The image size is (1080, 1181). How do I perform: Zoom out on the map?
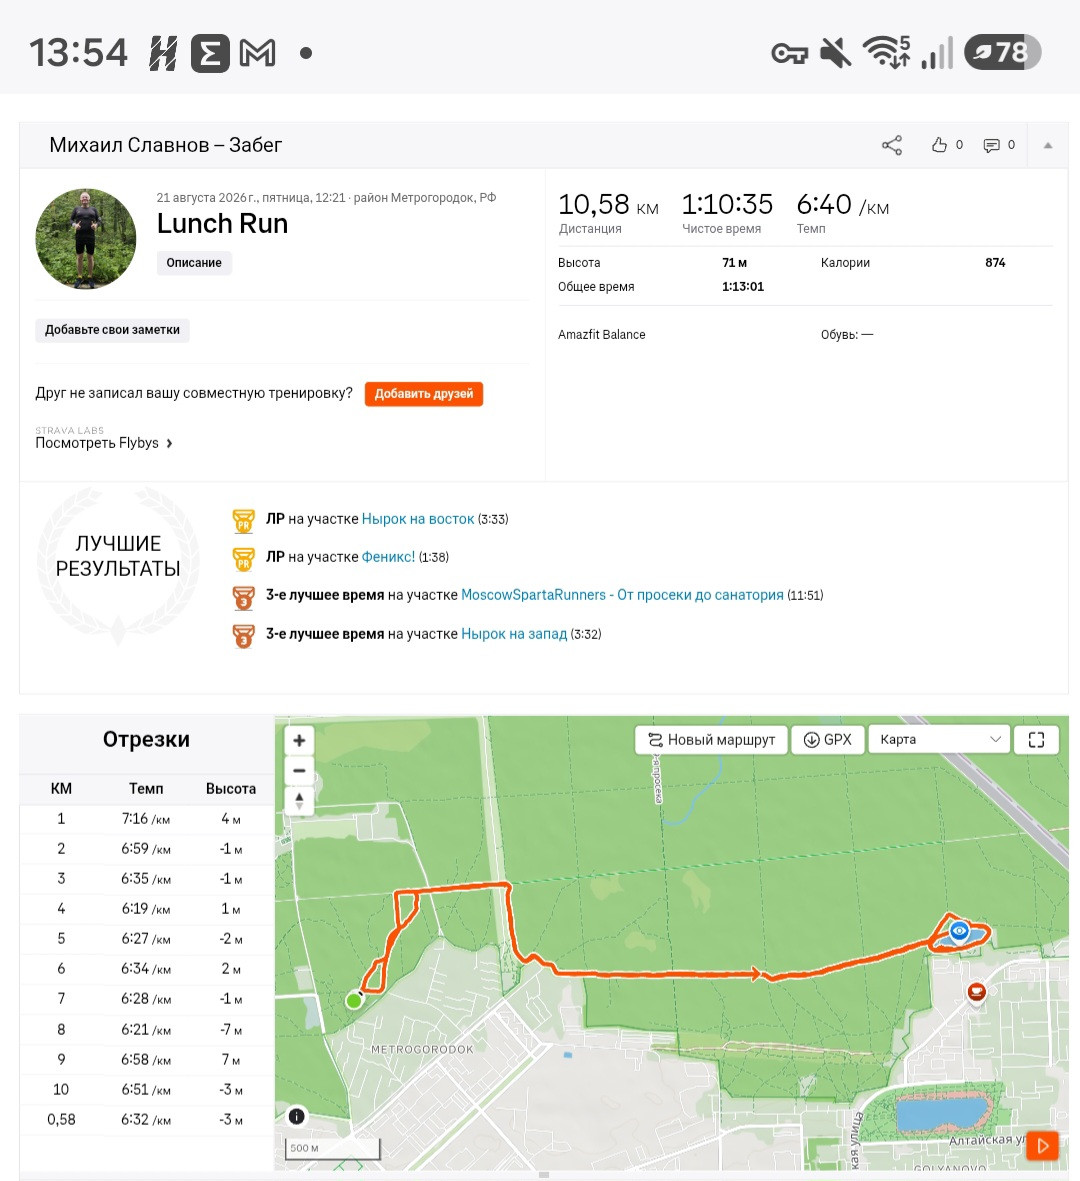[299, 771]
